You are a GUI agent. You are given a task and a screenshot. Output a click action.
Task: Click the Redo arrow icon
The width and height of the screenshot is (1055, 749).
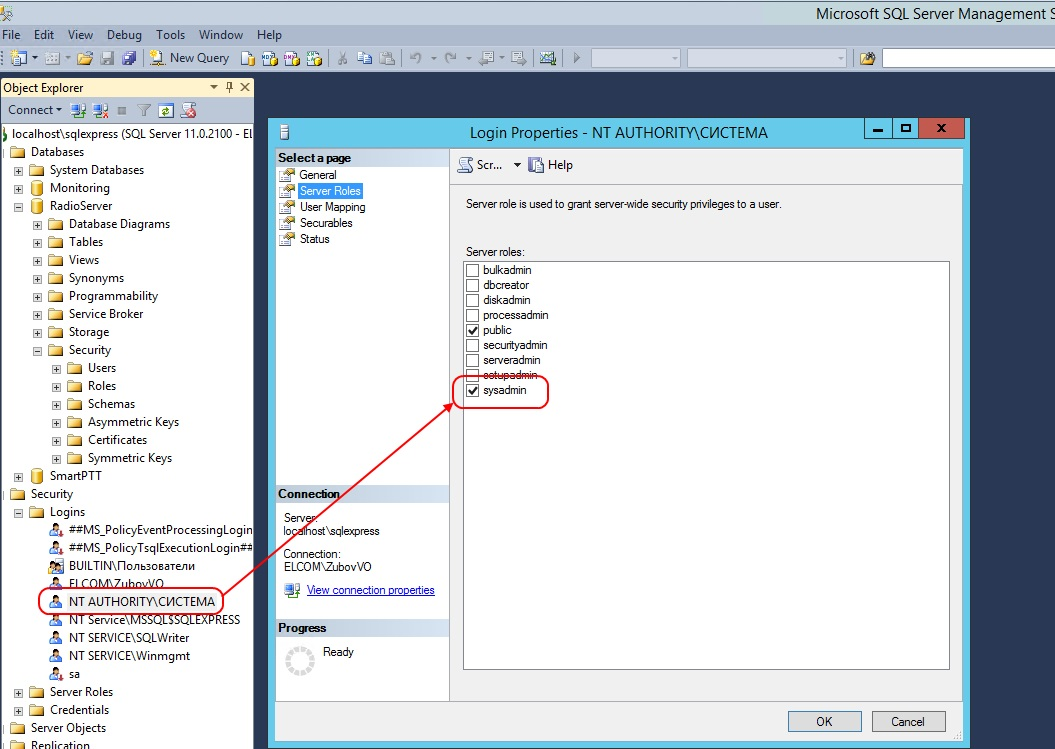pos(451,59)
